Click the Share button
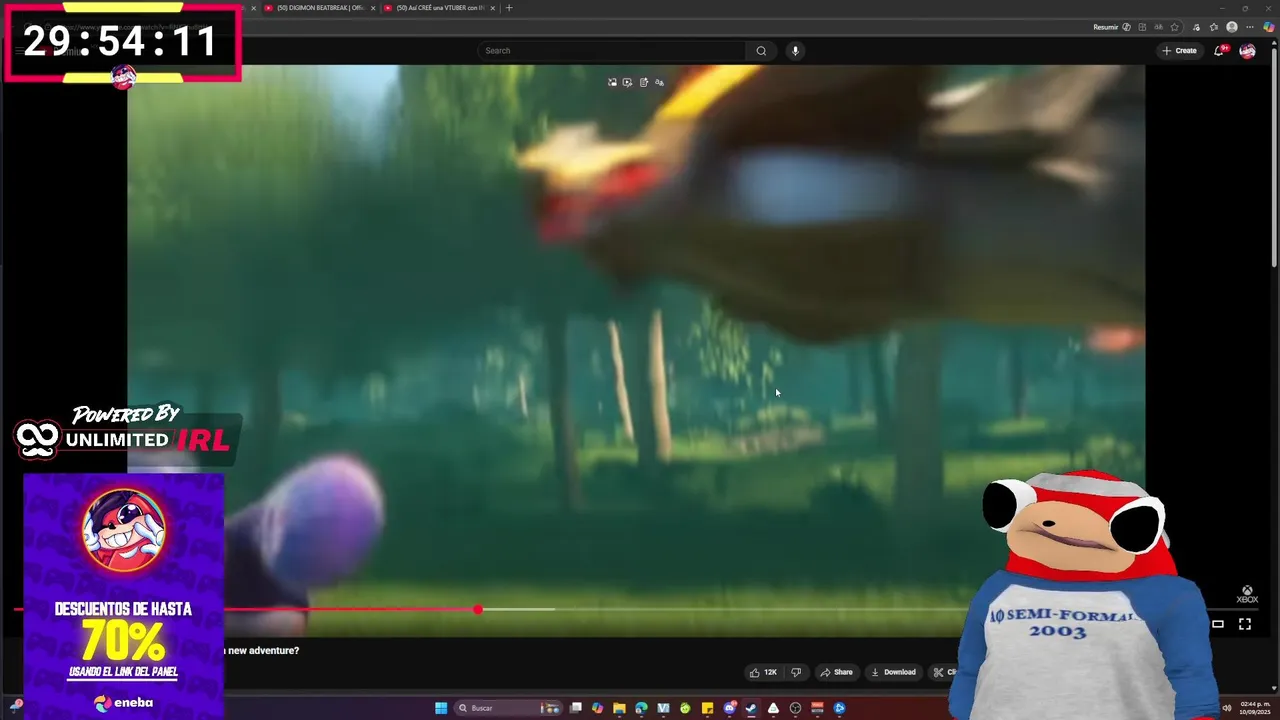The image size is (1280, 720). coord(836,672)
